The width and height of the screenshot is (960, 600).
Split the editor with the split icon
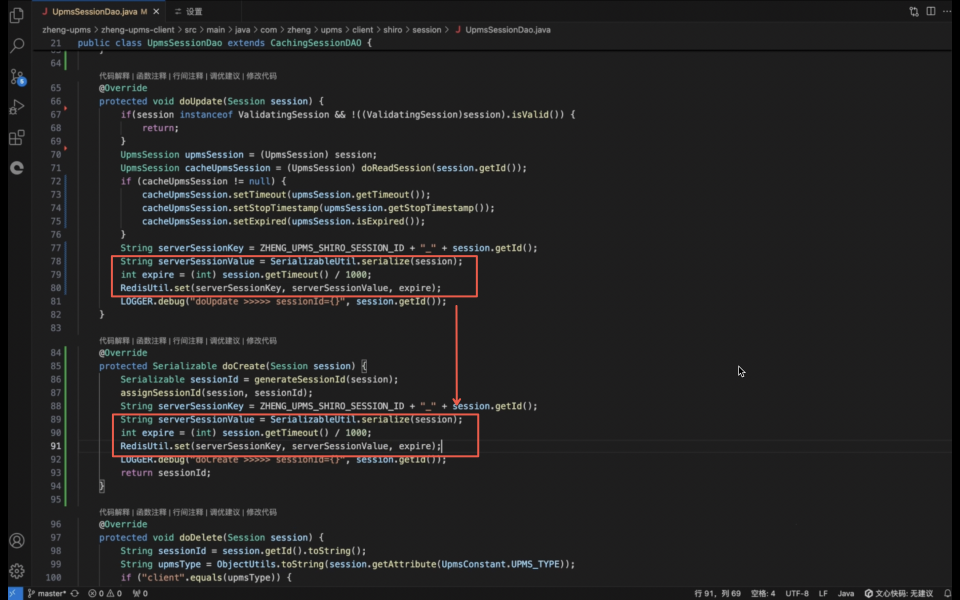(931, 12)
